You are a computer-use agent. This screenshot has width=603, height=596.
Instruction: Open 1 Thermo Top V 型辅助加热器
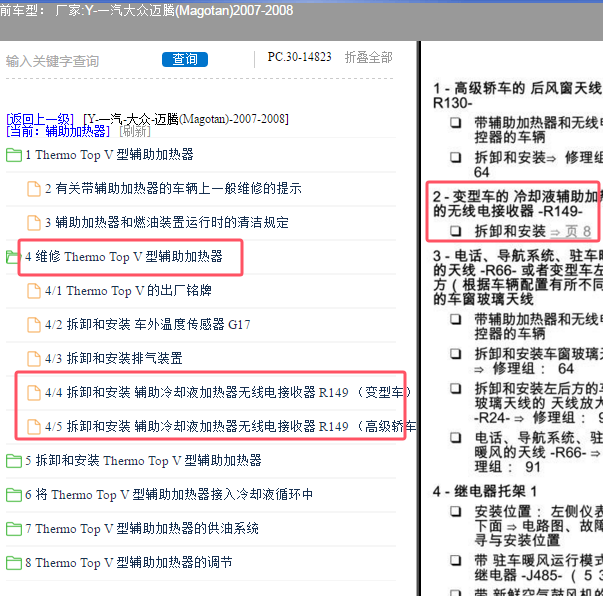109,155
